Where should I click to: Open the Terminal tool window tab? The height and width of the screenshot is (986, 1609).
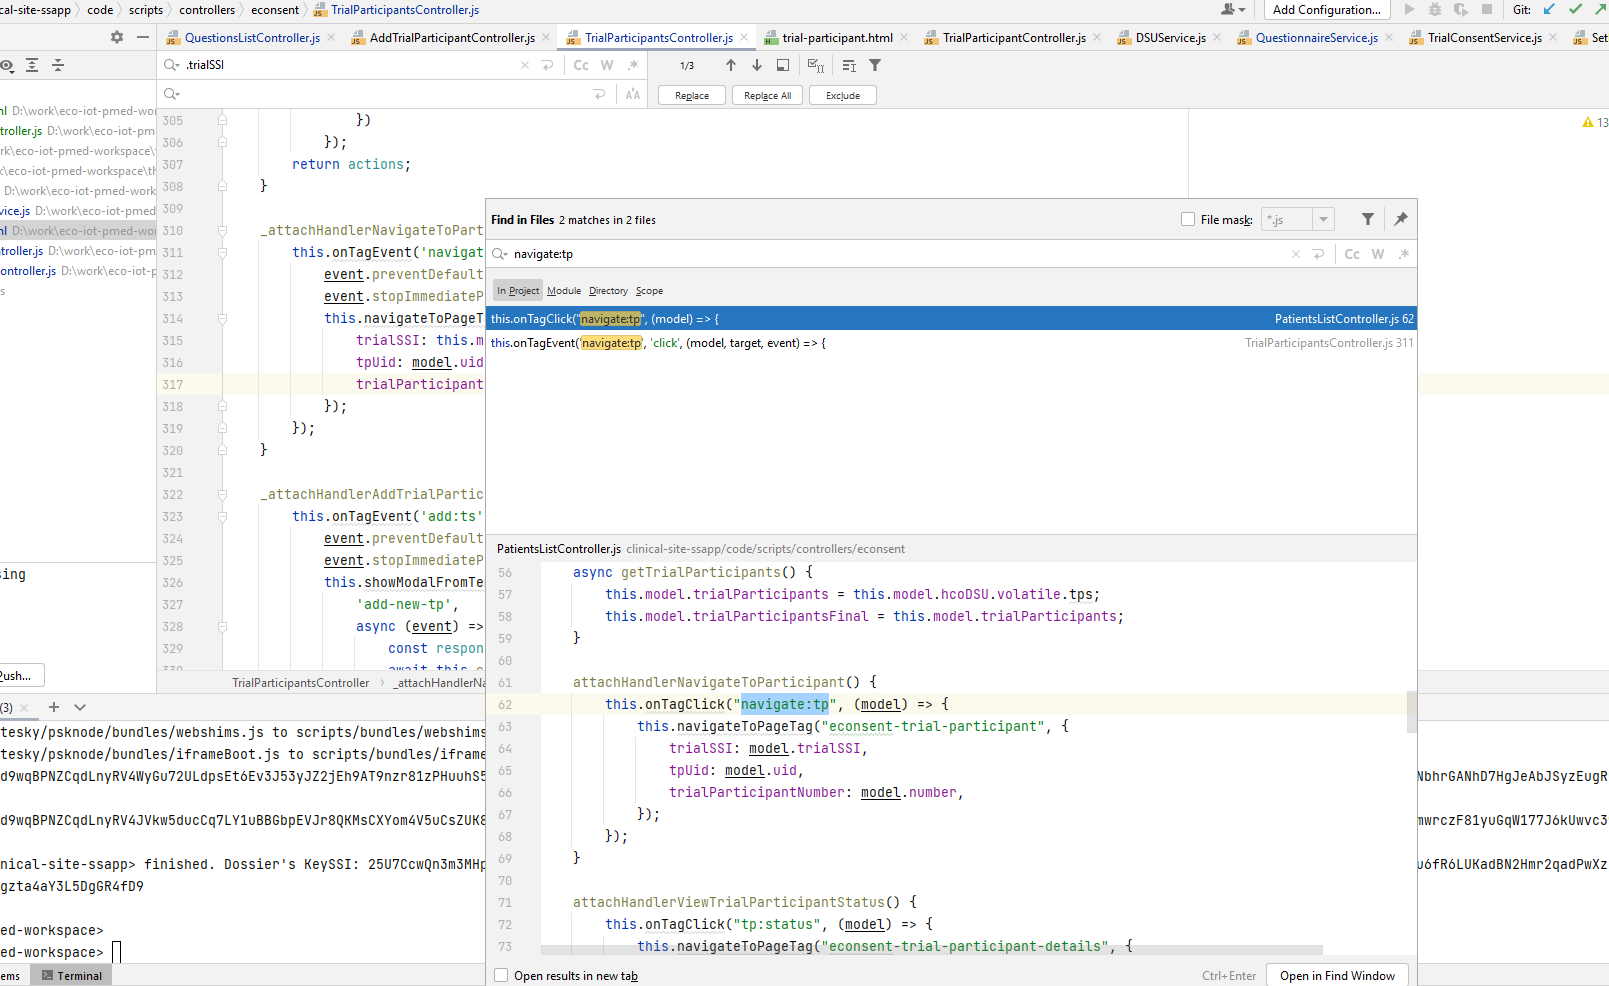[72, 975]
